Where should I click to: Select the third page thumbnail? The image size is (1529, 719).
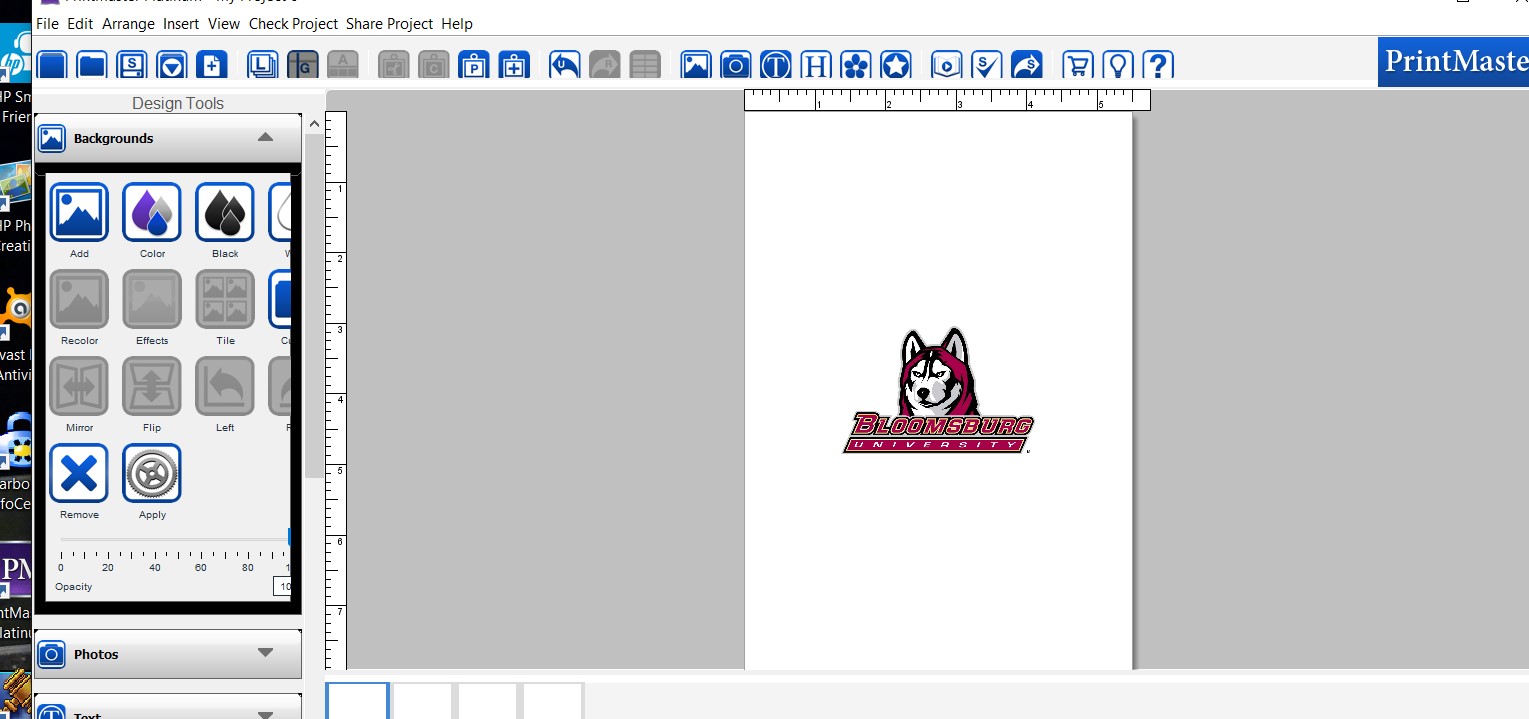[x=487, y=701]
